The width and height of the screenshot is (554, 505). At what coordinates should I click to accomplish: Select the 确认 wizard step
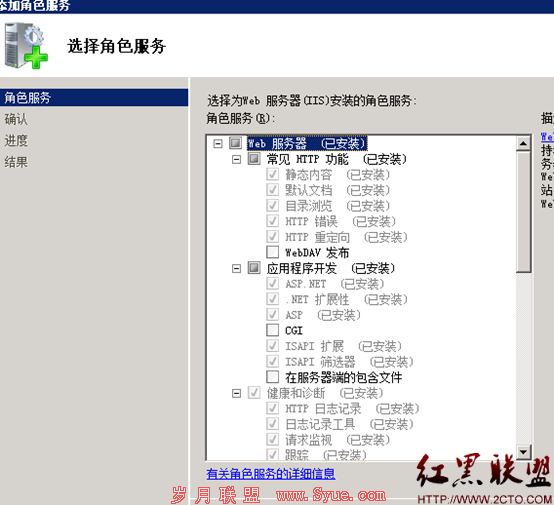[16, 119]
